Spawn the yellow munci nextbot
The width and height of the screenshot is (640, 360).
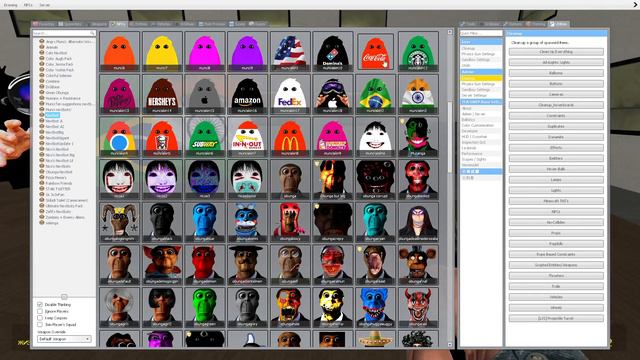pos(162,51)
